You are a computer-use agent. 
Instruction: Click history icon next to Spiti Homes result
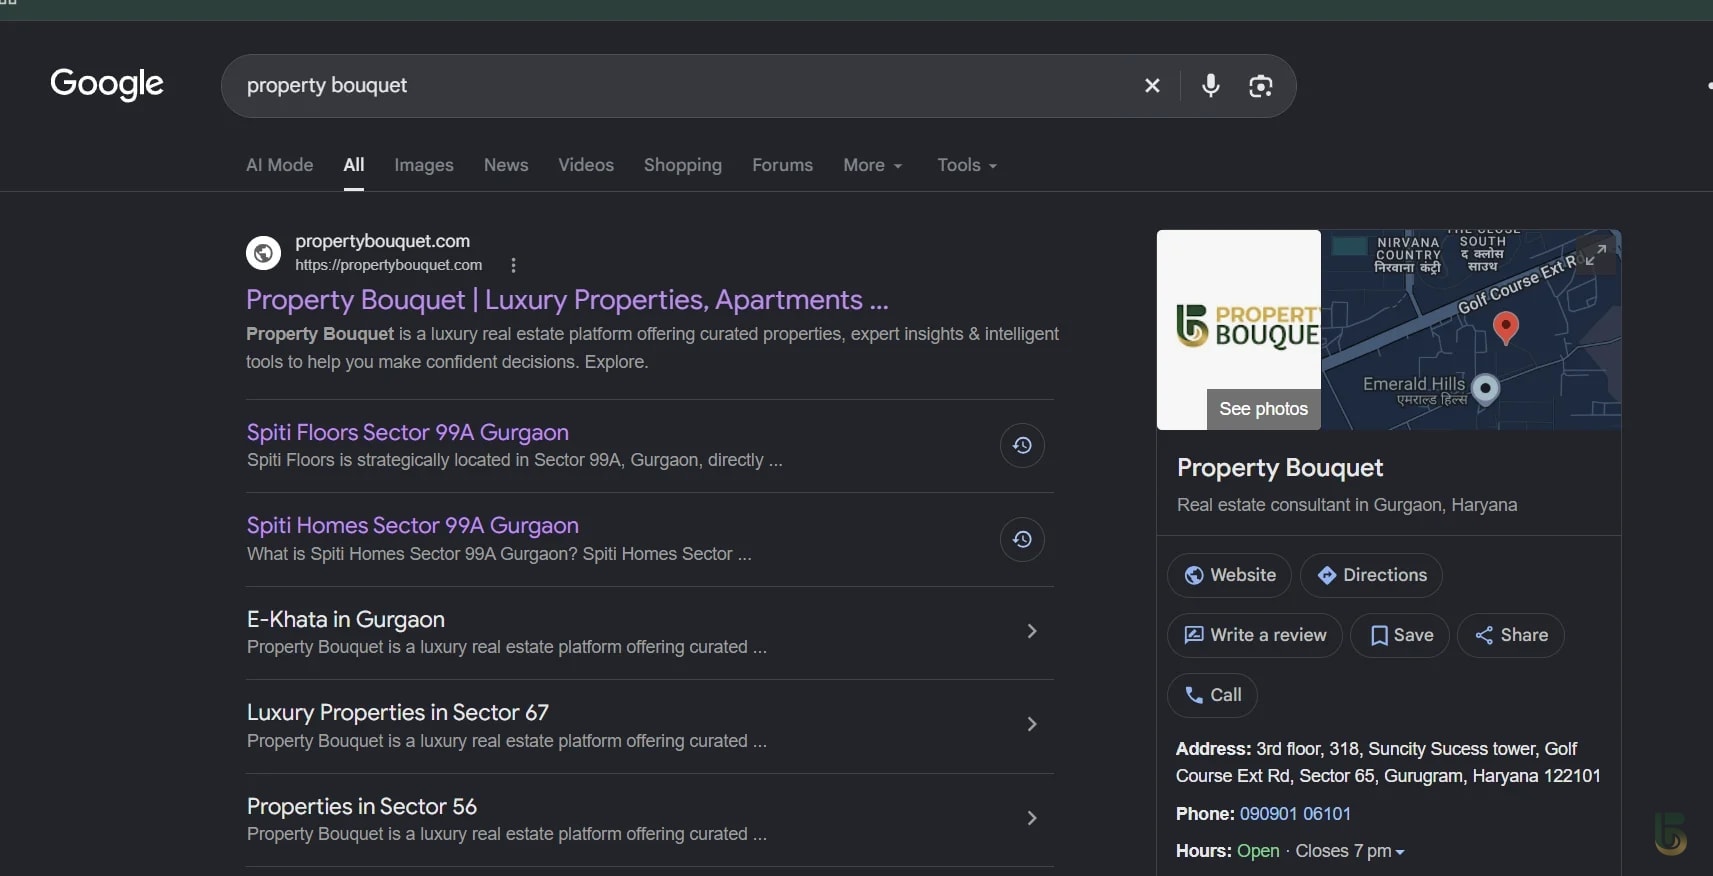(1022, 539)
